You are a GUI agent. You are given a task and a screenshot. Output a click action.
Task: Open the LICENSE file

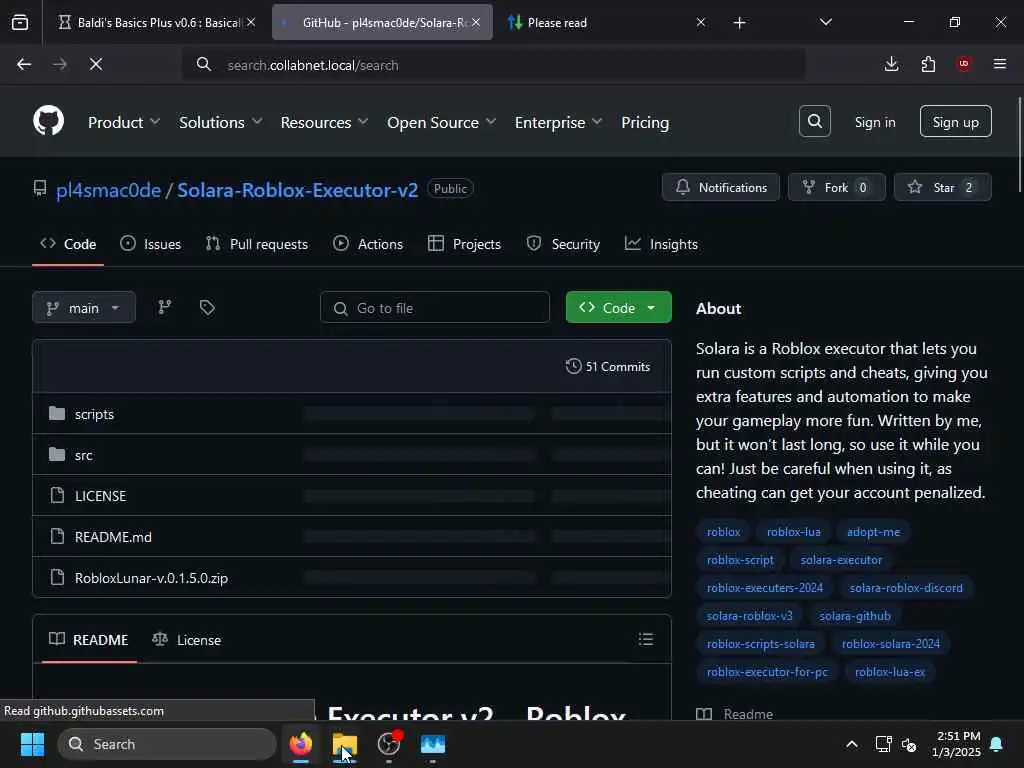click(x=101, y=496)
